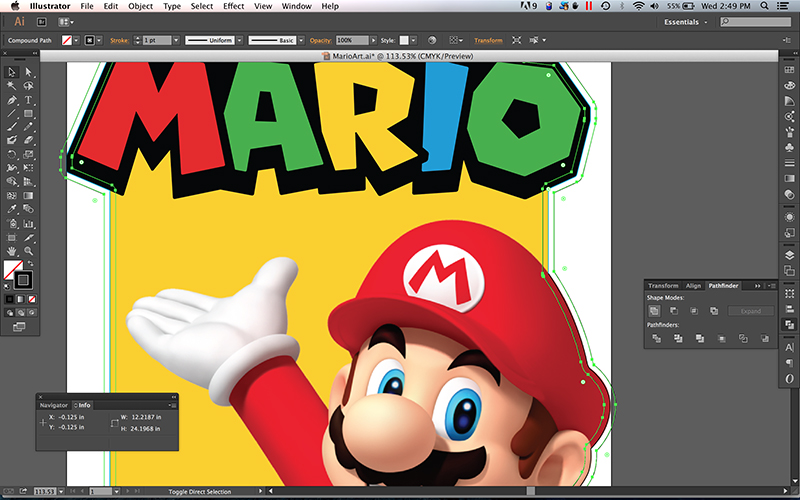Open the Character panel from right dock
800x500 pixels.
(x=789, y=348)
